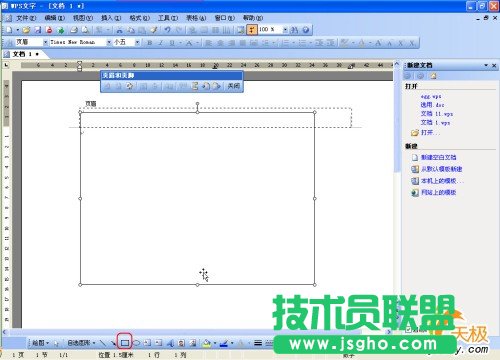The height and width of the screenshot is (360, 500).
Task: Select the Rectangle drawing tool
Action: coord(125,342)
